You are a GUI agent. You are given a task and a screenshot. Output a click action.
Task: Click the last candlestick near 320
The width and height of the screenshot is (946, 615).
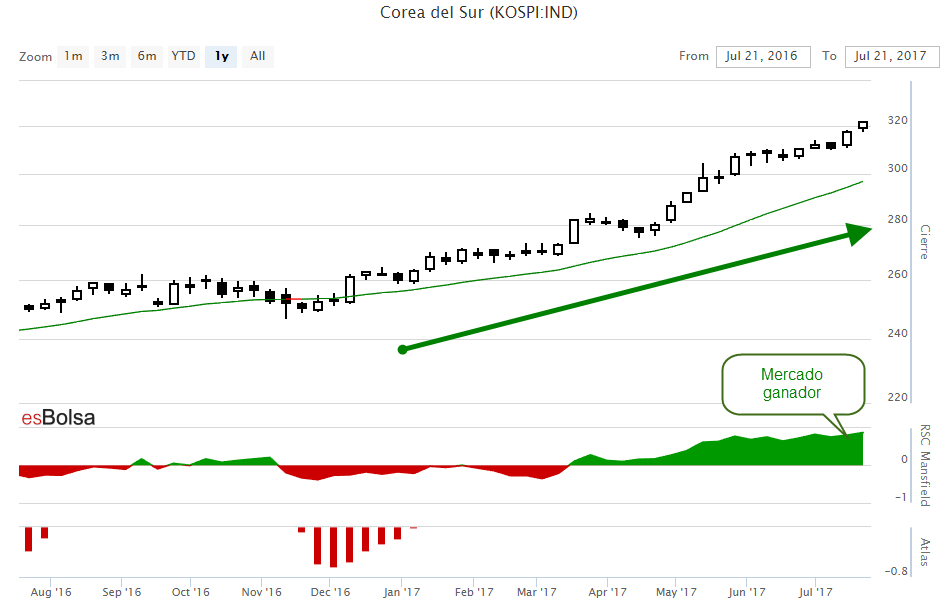point(863,126)
